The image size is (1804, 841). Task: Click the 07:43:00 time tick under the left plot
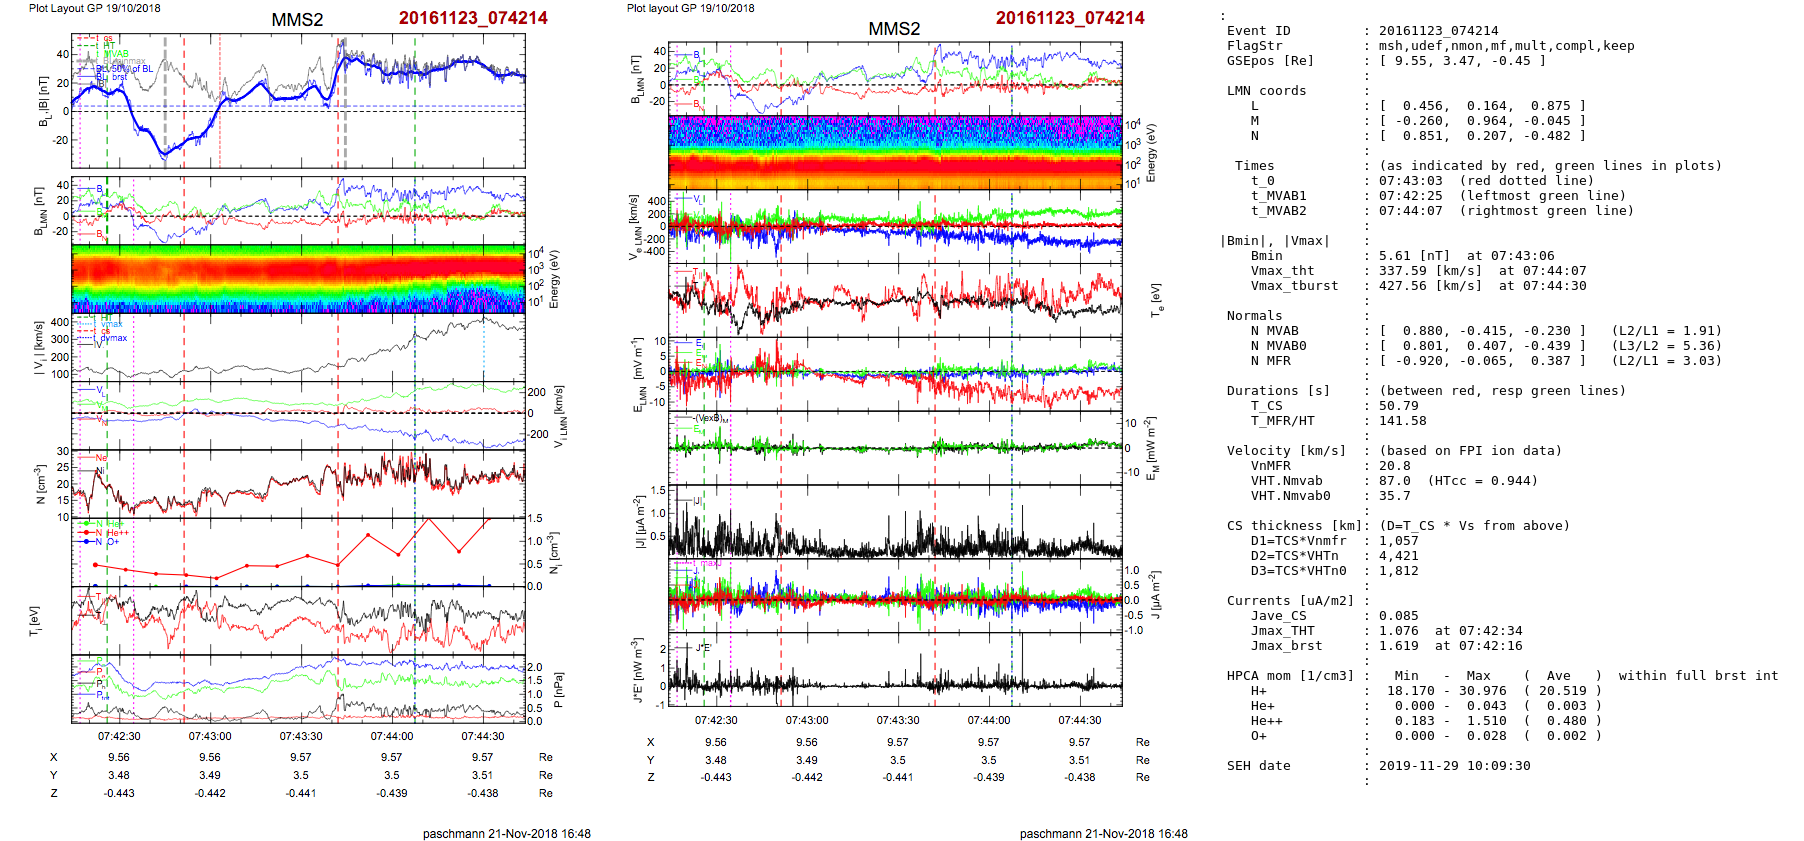(210, 736)
